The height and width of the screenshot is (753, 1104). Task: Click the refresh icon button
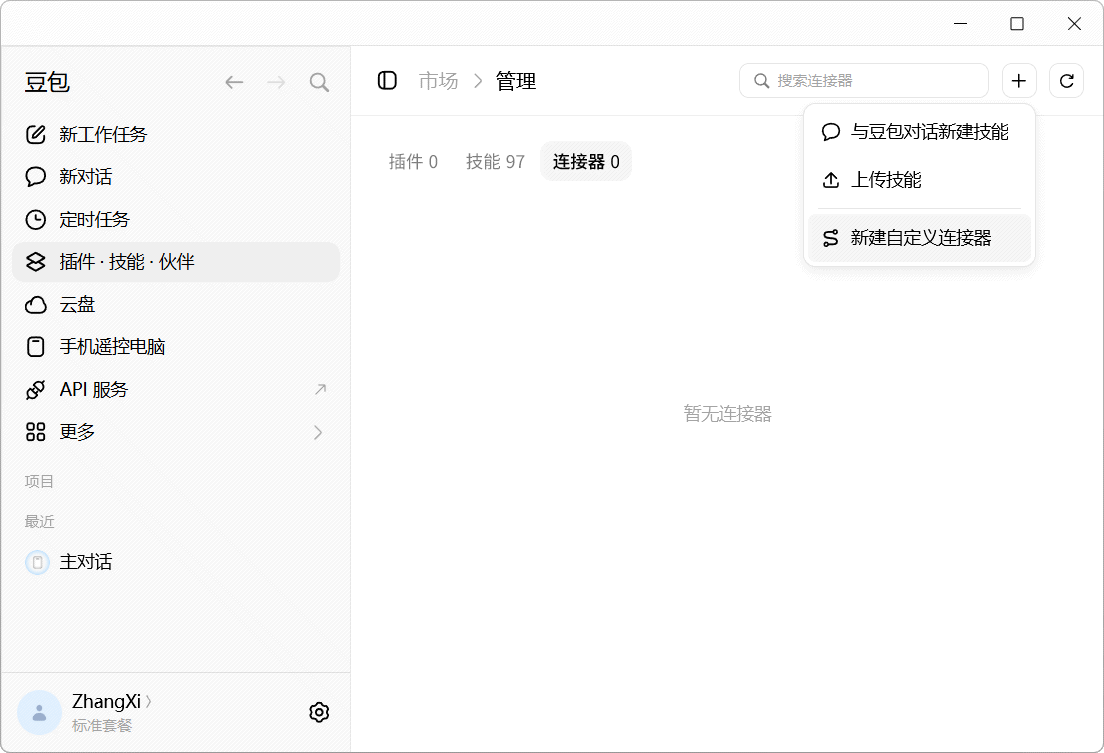1067,81
